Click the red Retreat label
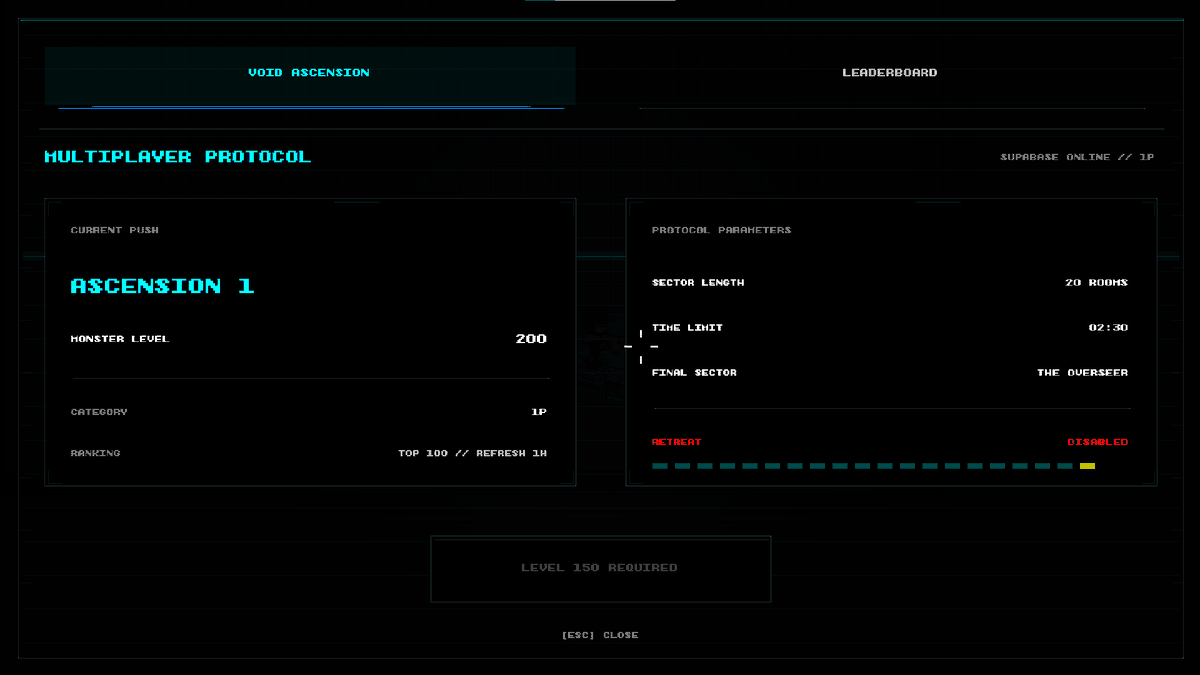Image resolution: width=1200 pixels, height=675 pixels. [677, 442]
